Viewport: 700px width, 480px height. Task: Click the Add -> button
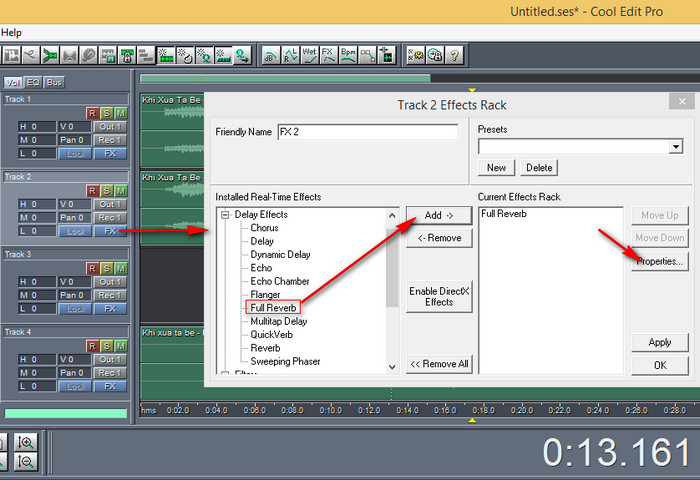(x=439, y=216)
